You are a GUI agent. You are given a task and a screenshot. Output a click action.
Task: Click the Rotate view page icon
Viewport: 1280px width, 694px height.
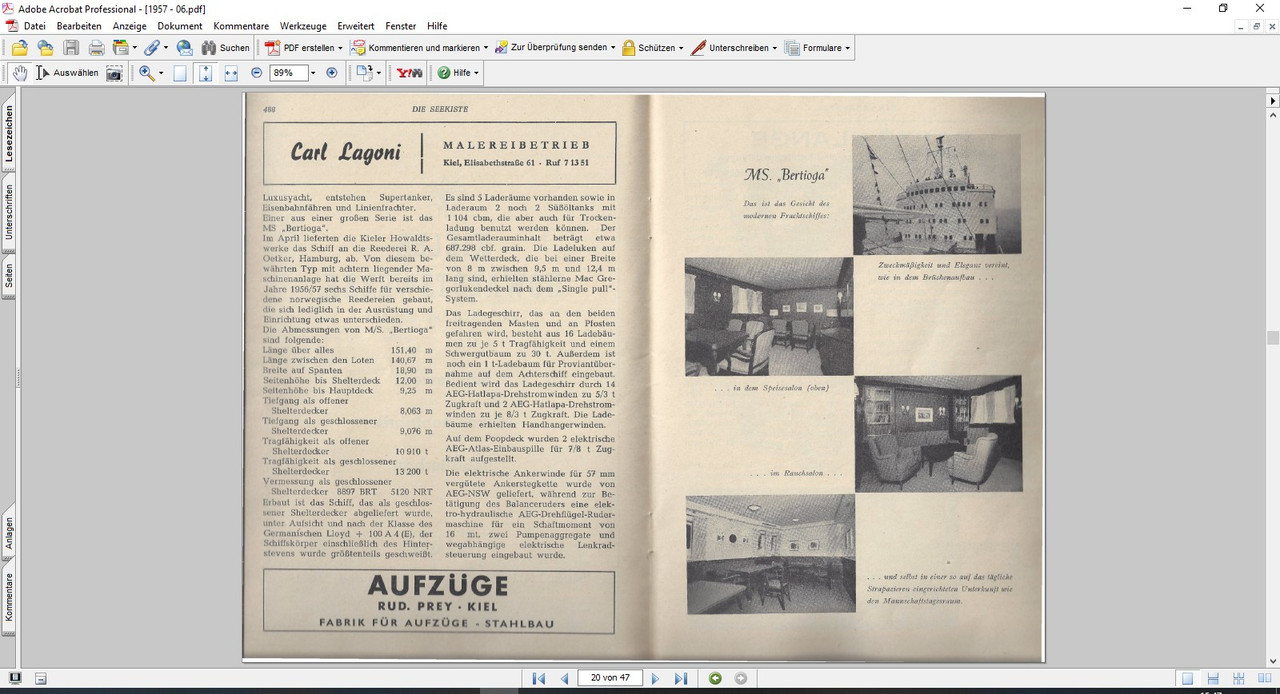tap(363, 73)
